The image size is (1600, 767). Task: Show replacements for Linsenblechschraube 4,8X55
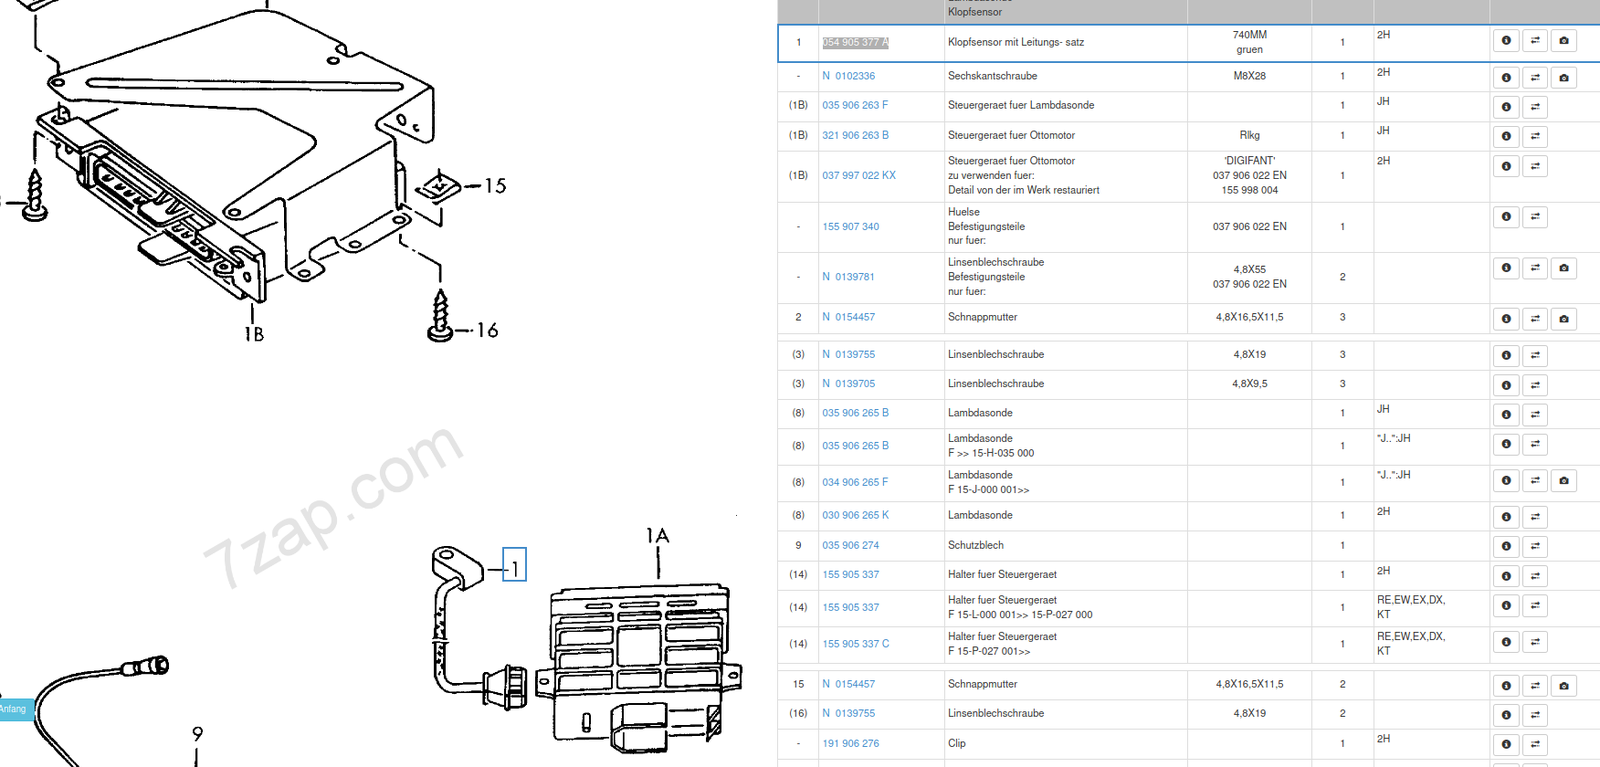tap(1535, 268)
